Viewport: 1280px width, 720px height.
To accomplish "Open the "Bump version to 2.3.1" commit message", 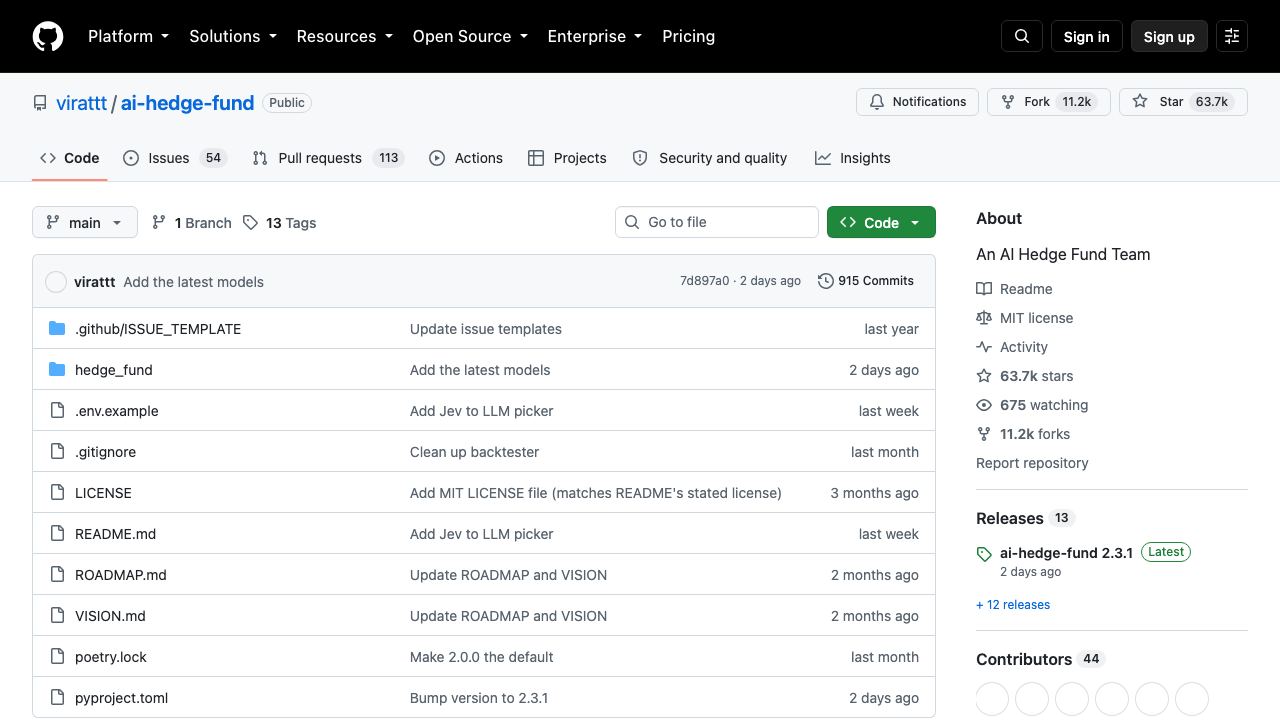I will click(479, 698).
